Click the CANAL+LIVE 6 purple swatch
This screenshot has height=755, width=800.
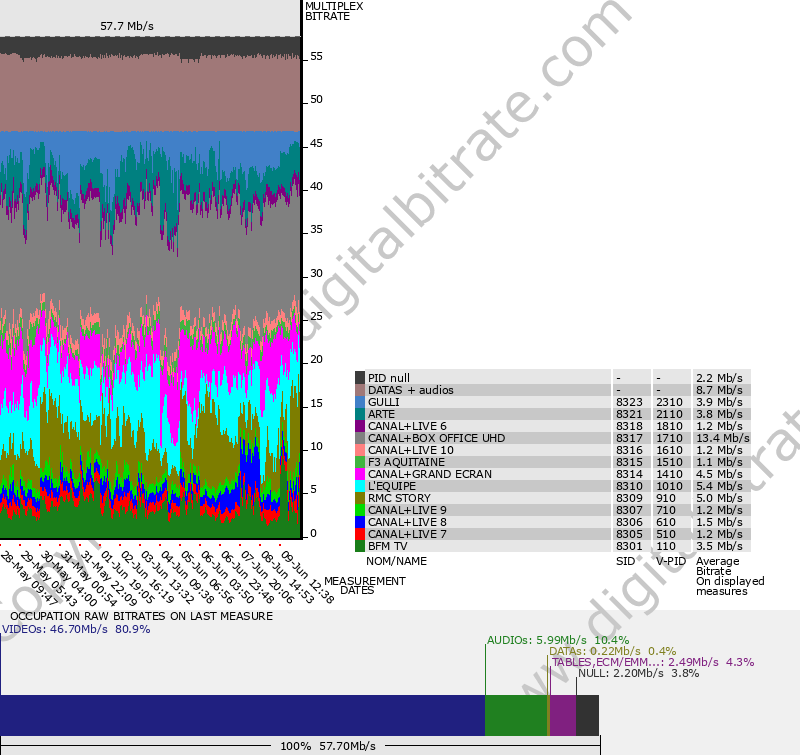click(x=360, y=425)
